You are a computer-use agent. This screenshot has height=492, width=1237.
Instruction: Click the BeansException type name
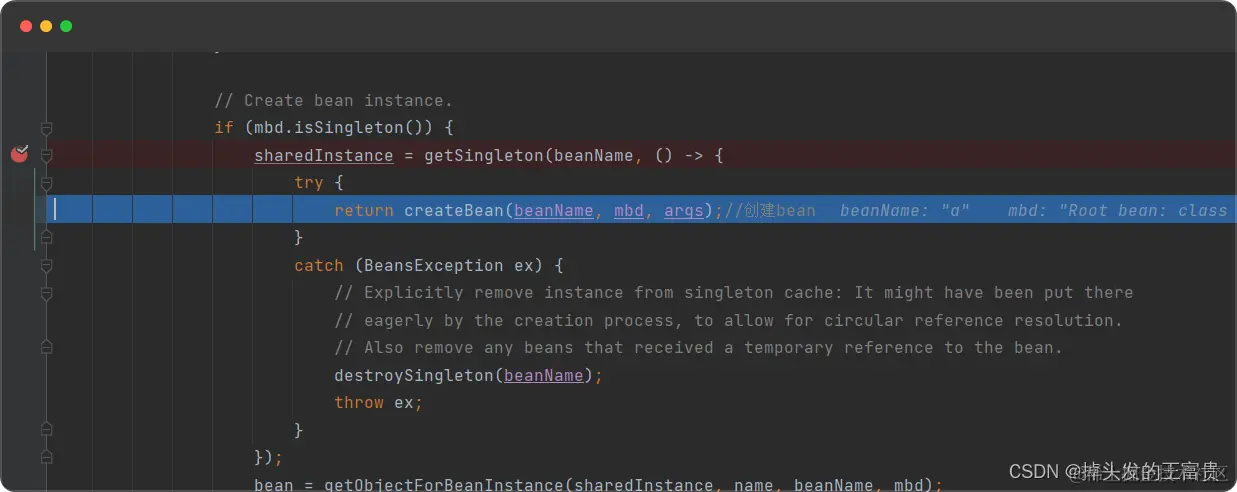pos(434,265)
